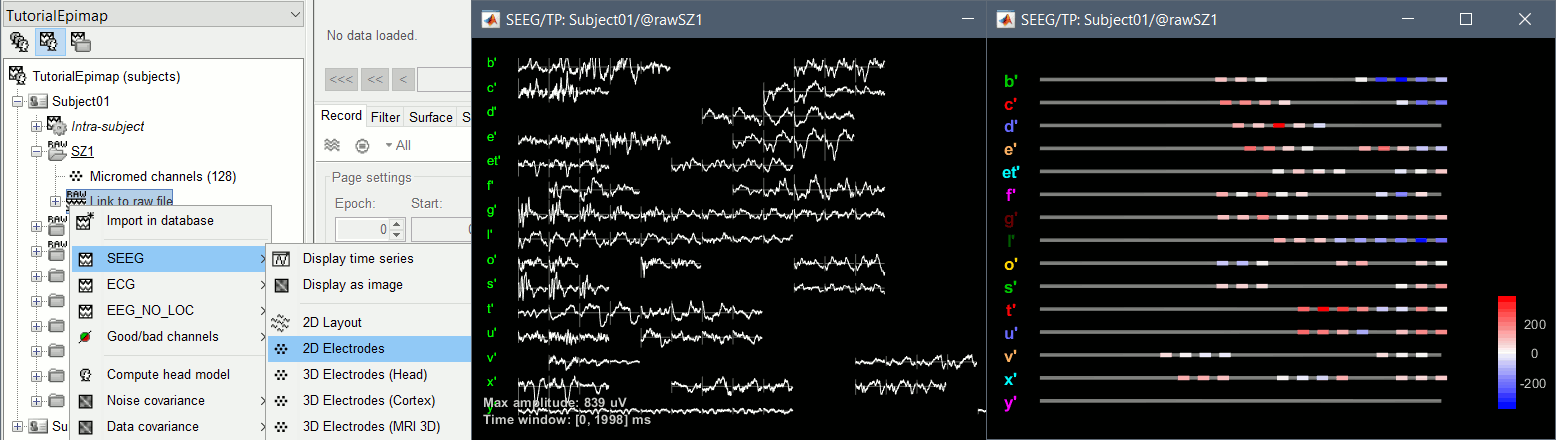
Task: Open the Filter tab
Action: point(385,117)
